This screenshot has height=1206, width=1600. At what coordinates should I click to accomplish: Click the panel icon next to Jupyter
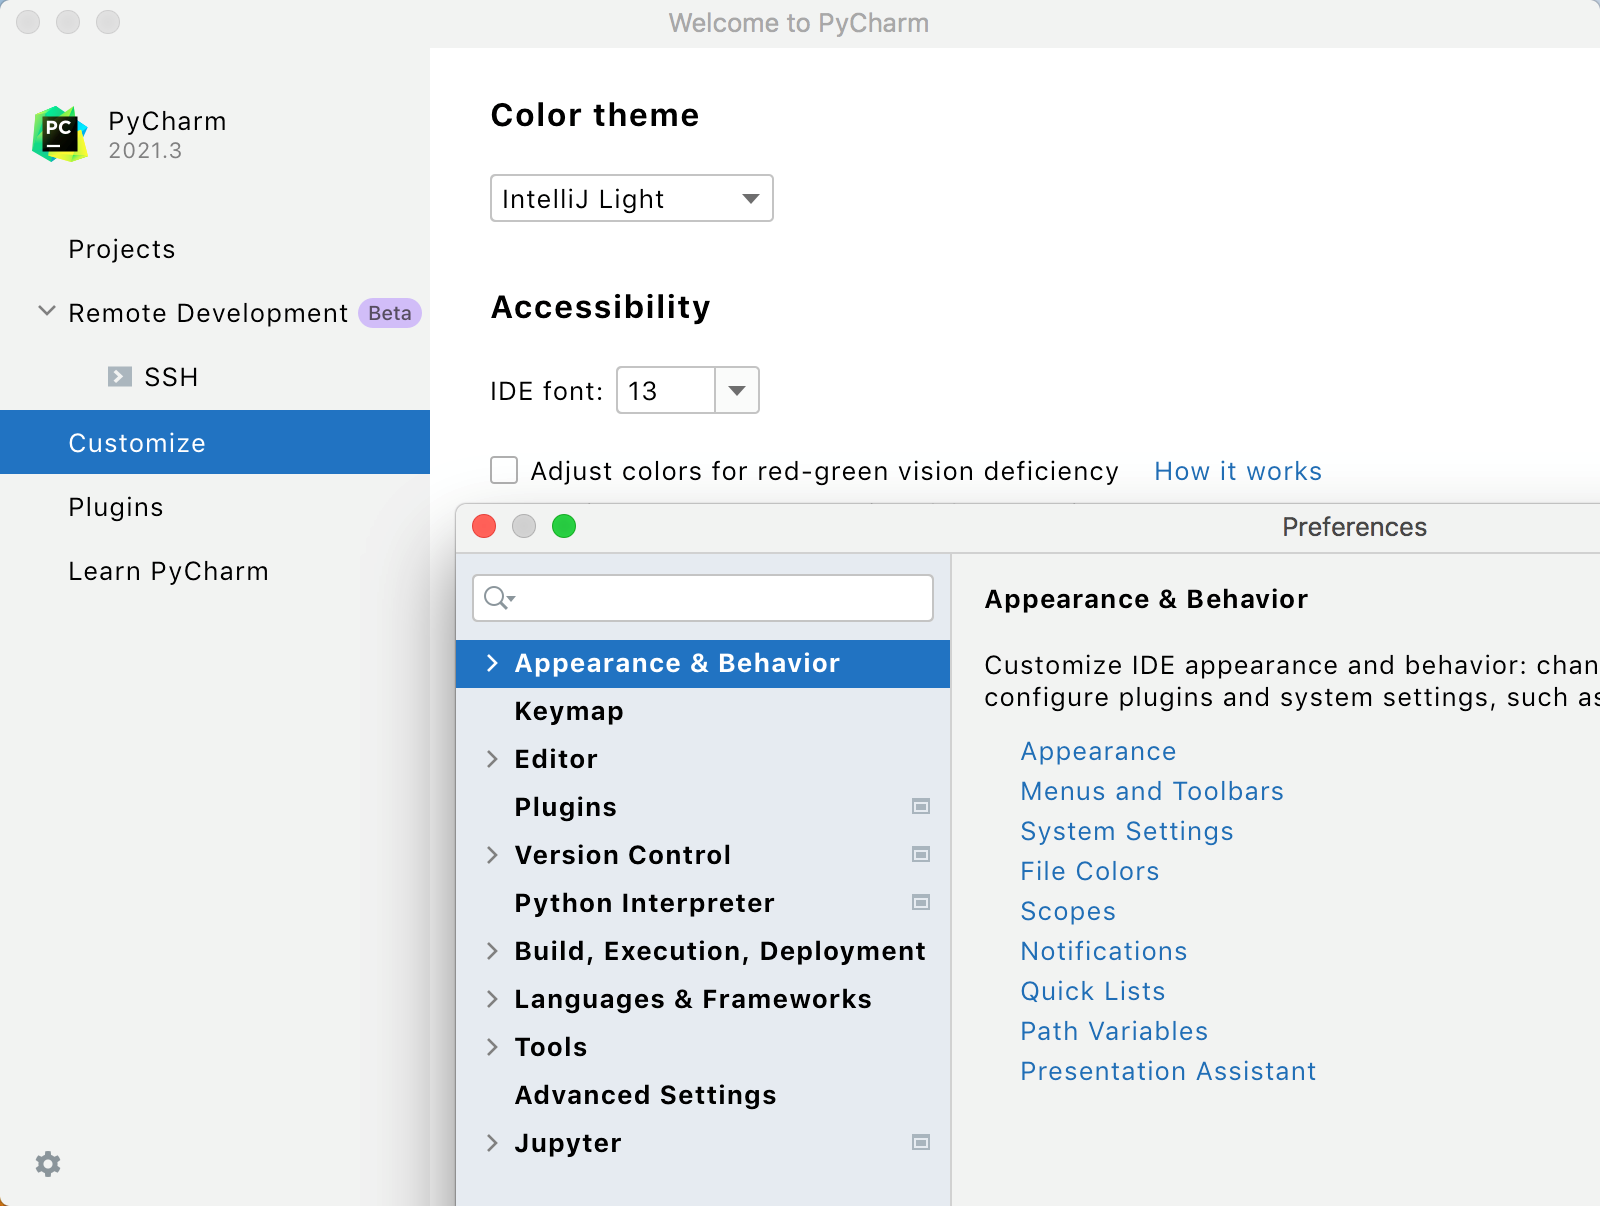920,1142
